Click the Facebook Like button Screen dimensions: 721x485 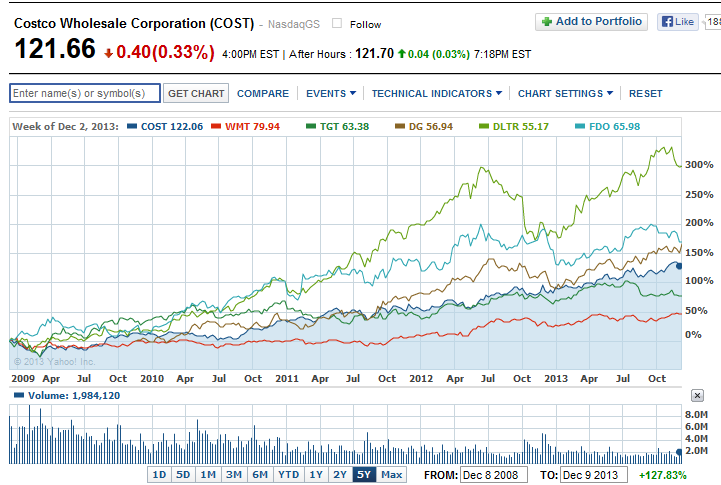tap(678, 22)
